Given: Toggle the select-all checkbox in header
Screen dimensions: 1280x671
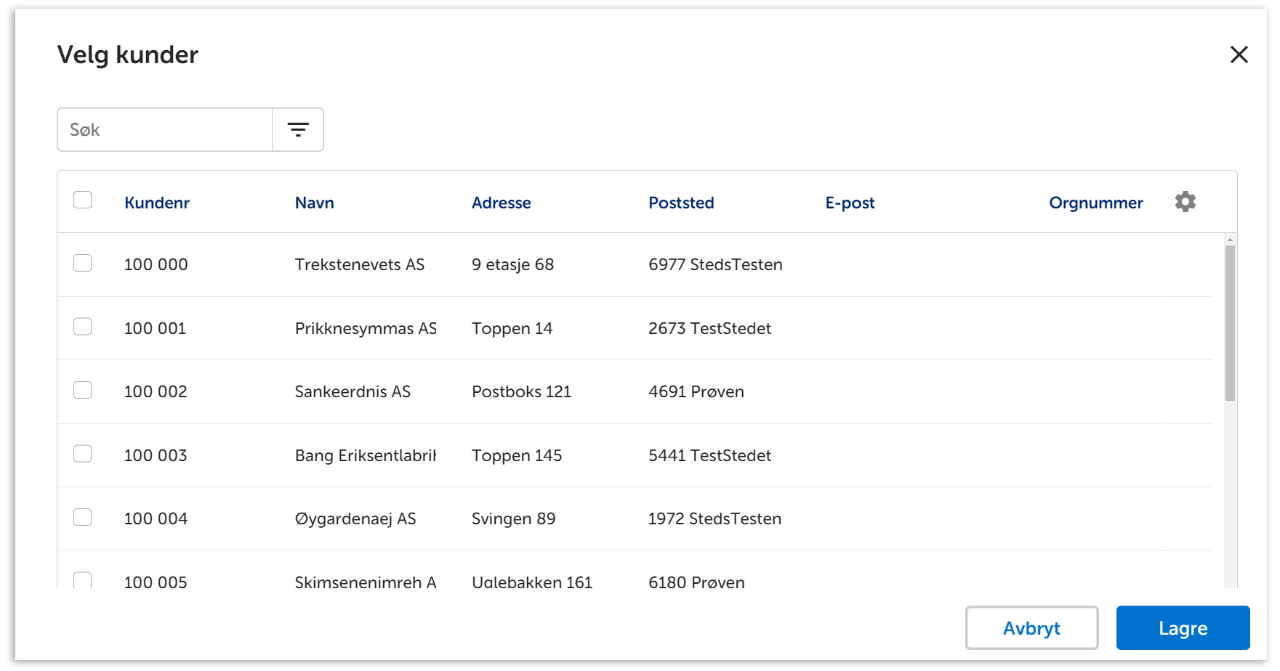Looking at the screenshot, I should coord(83,200).
